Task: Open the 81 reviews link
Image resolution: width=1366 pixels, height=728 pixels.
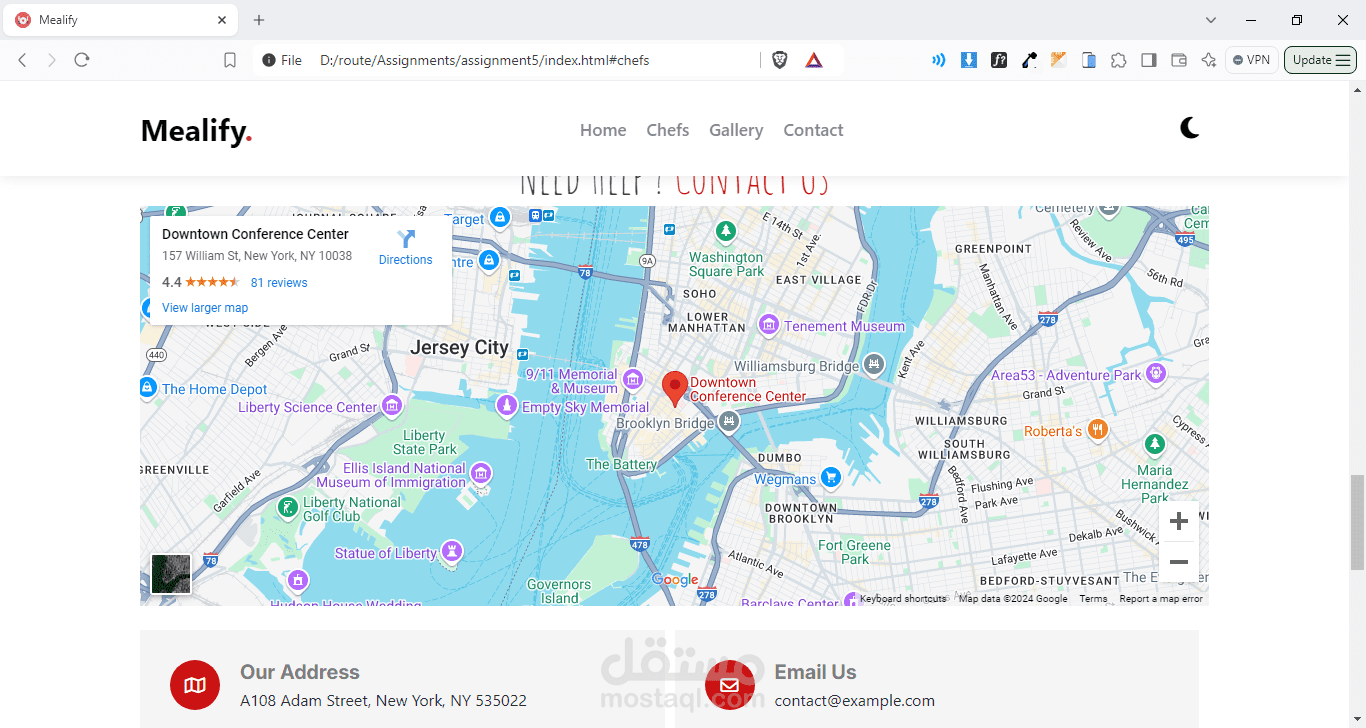Action: [279, 283]
